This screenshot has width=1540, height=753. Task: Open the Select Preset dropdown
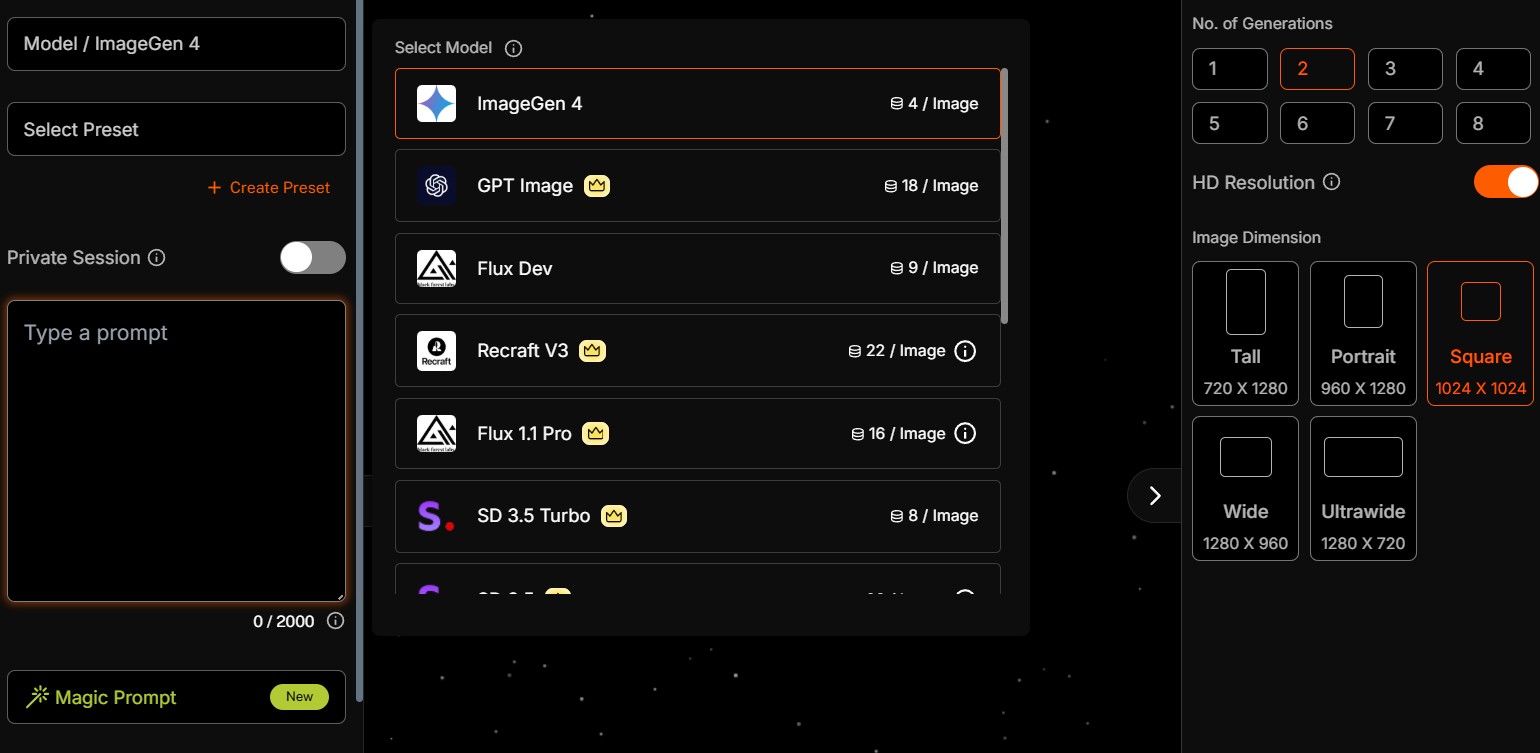pos(176,129)
